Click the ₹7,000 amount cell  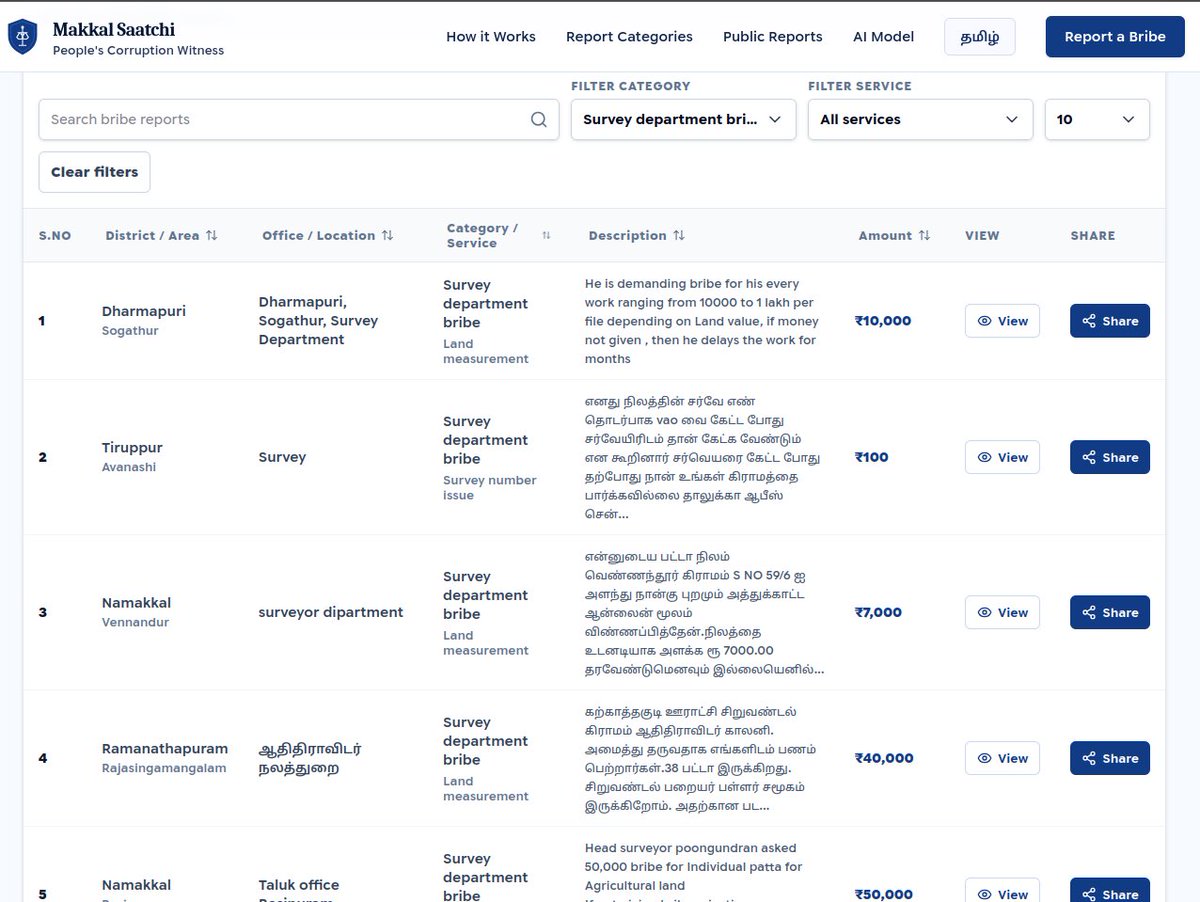[x=878, y=612]
